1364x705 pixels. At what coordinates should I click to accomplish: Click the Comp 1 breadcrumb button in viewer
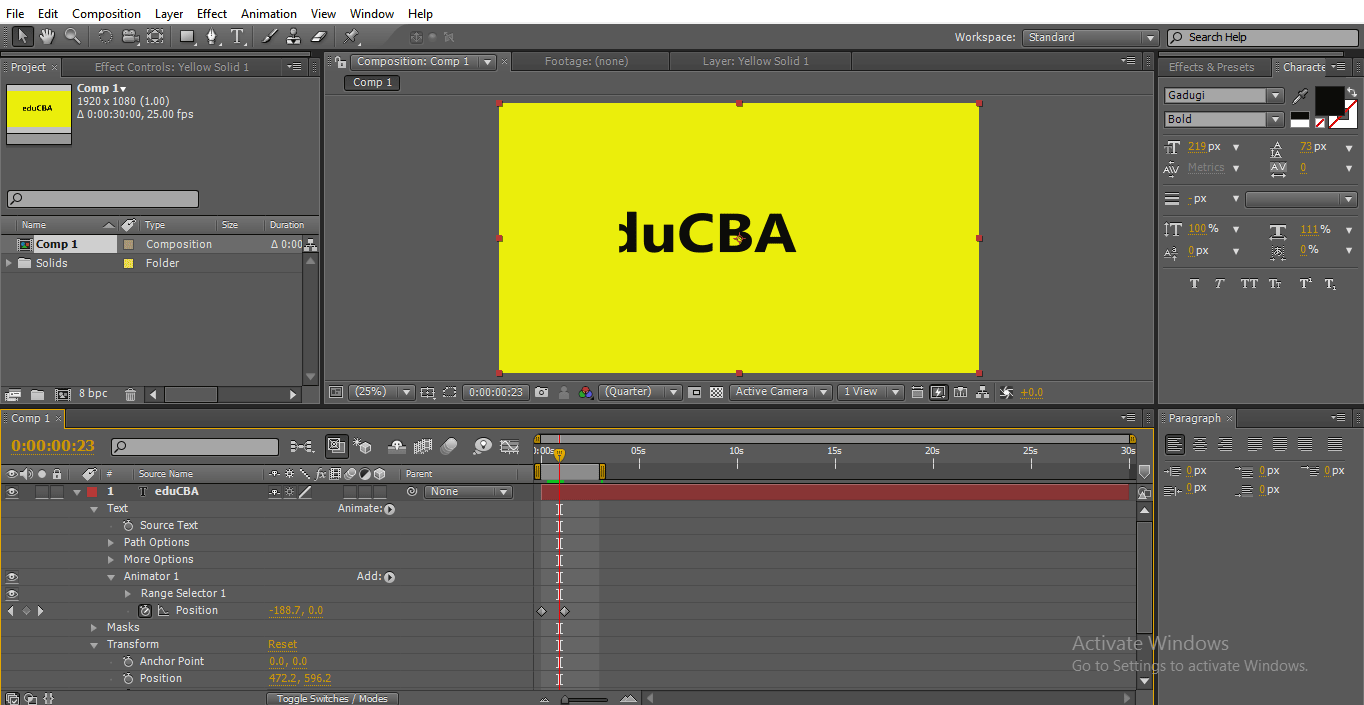(374, 83)
